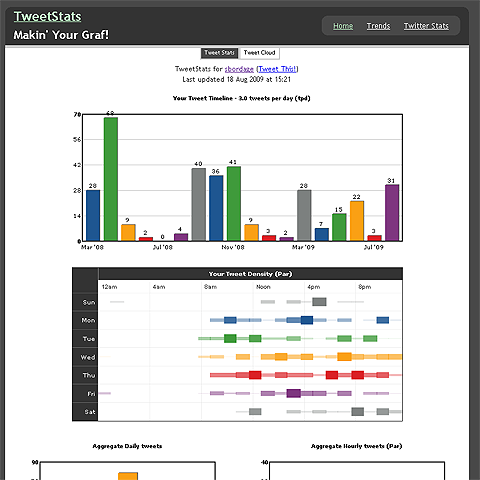The width and height of the screenshot is (480, 480).
Task: Click the Last updated 18 Aug 2009 text
Action: pos(237,79)
